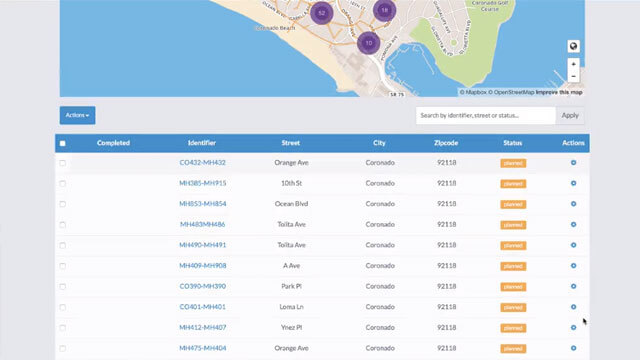Check the box for CO390-MH390
Screen dimensions: 640x360
tap(62, 287)
